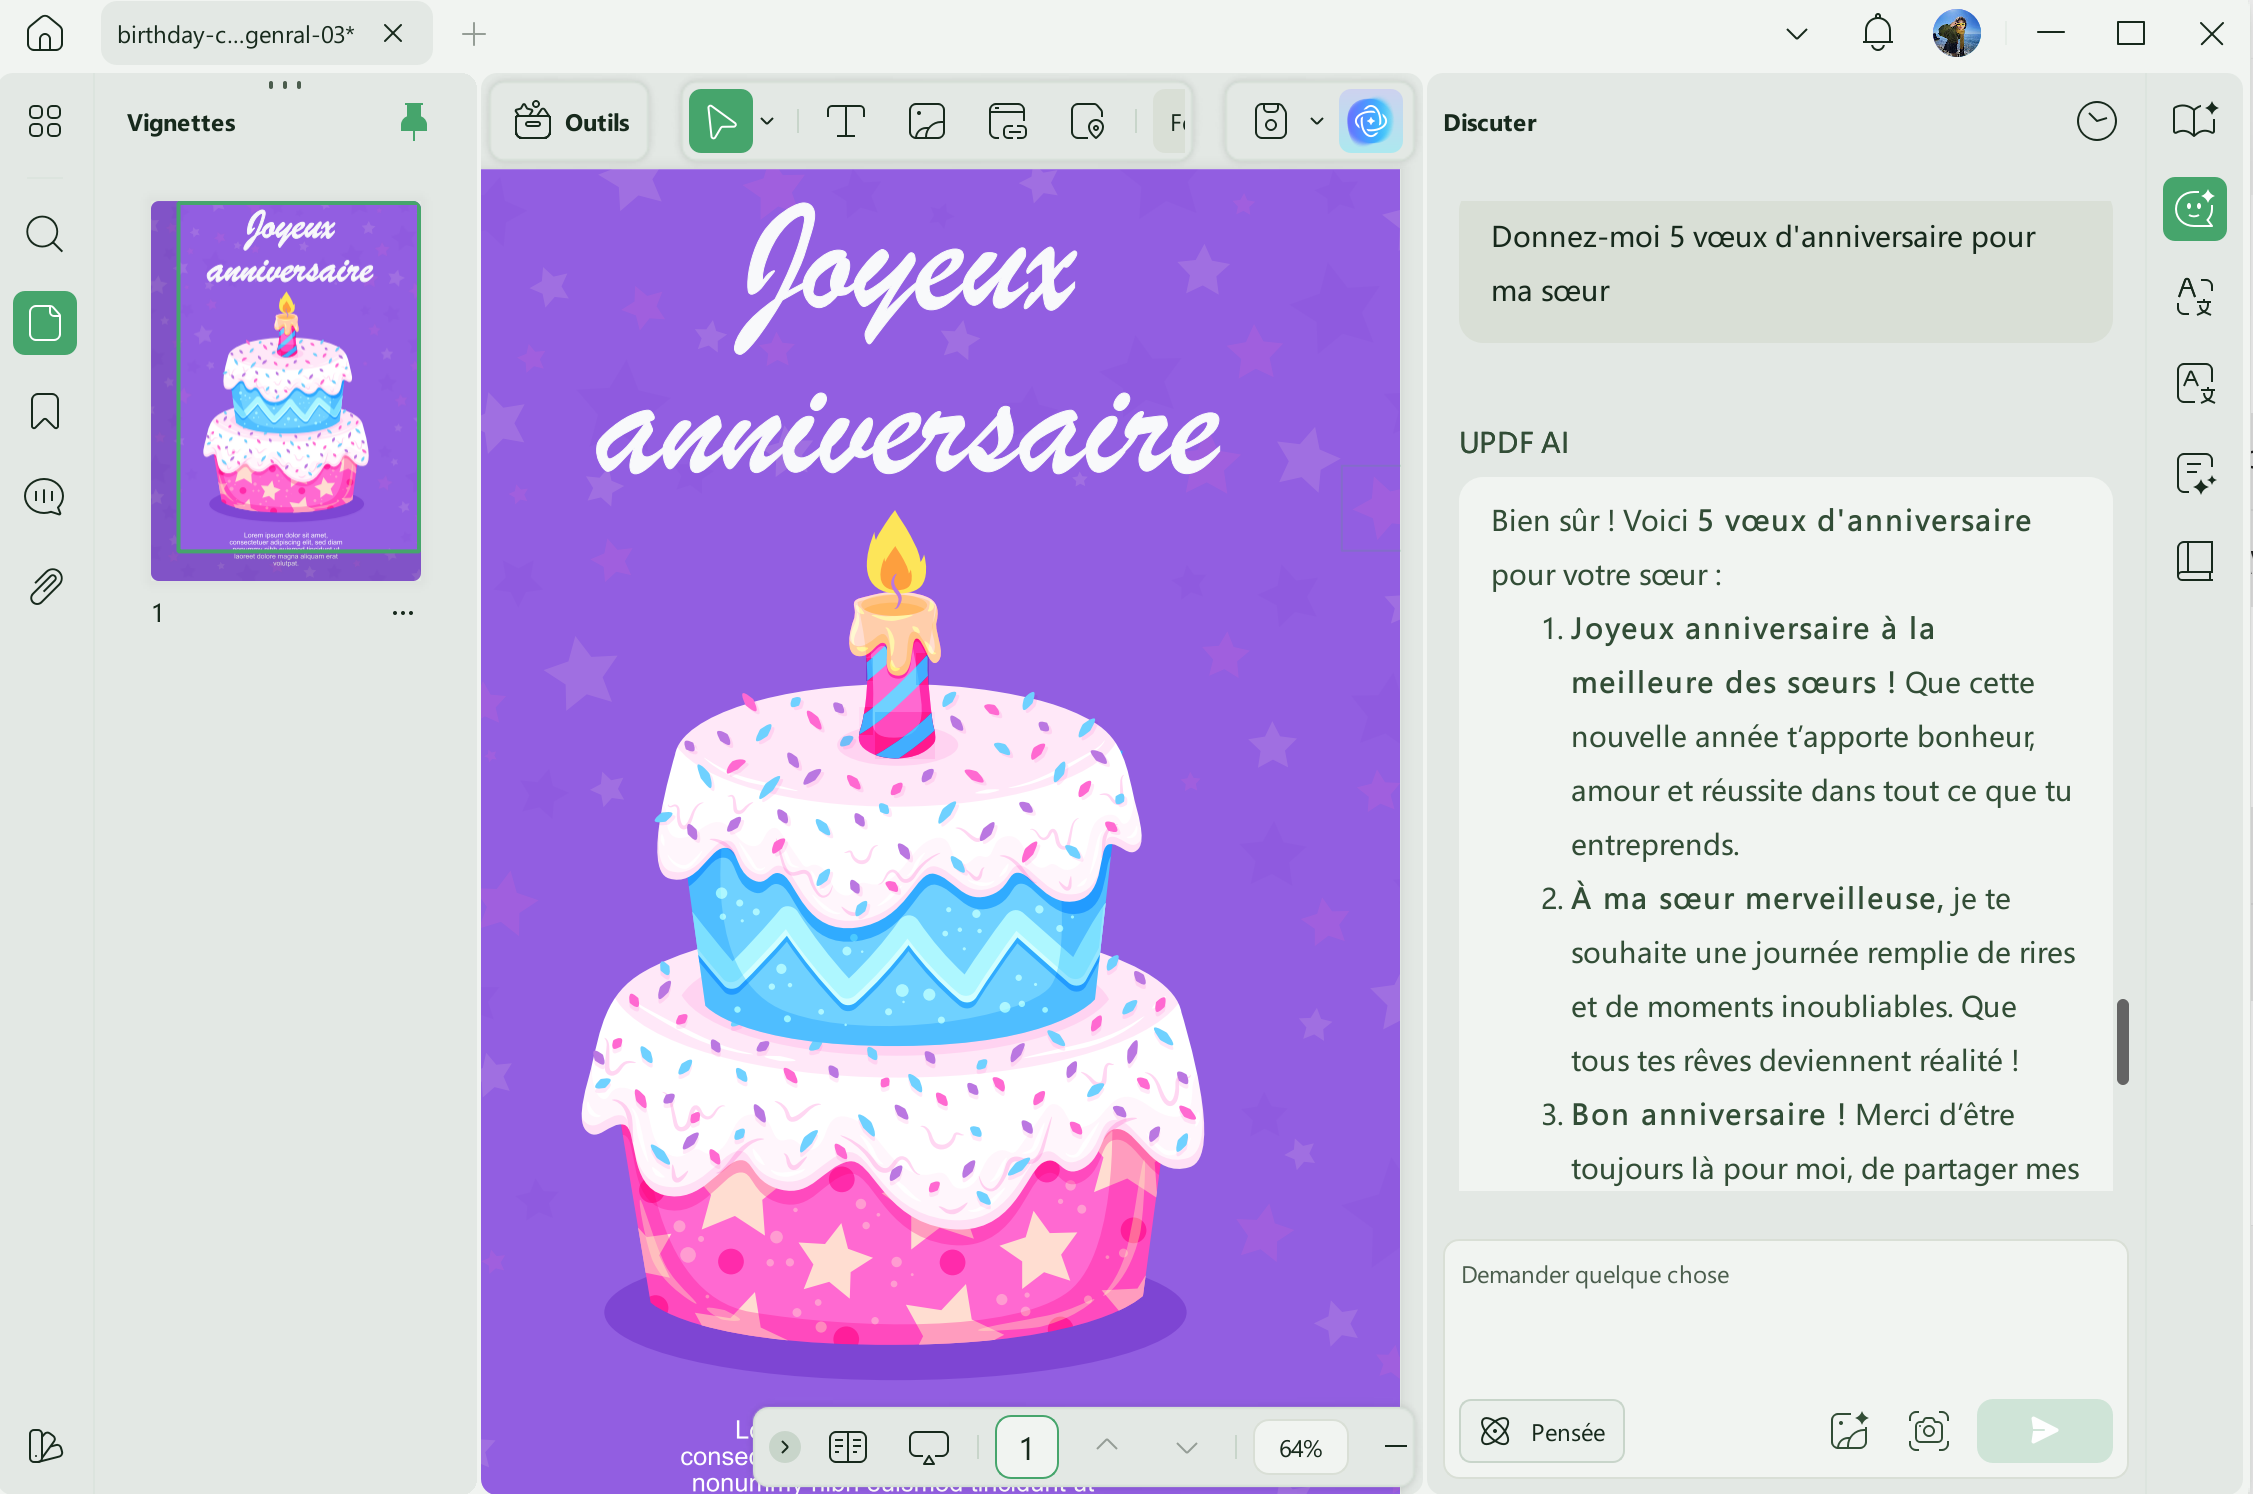Send the chat message

2044,1431
